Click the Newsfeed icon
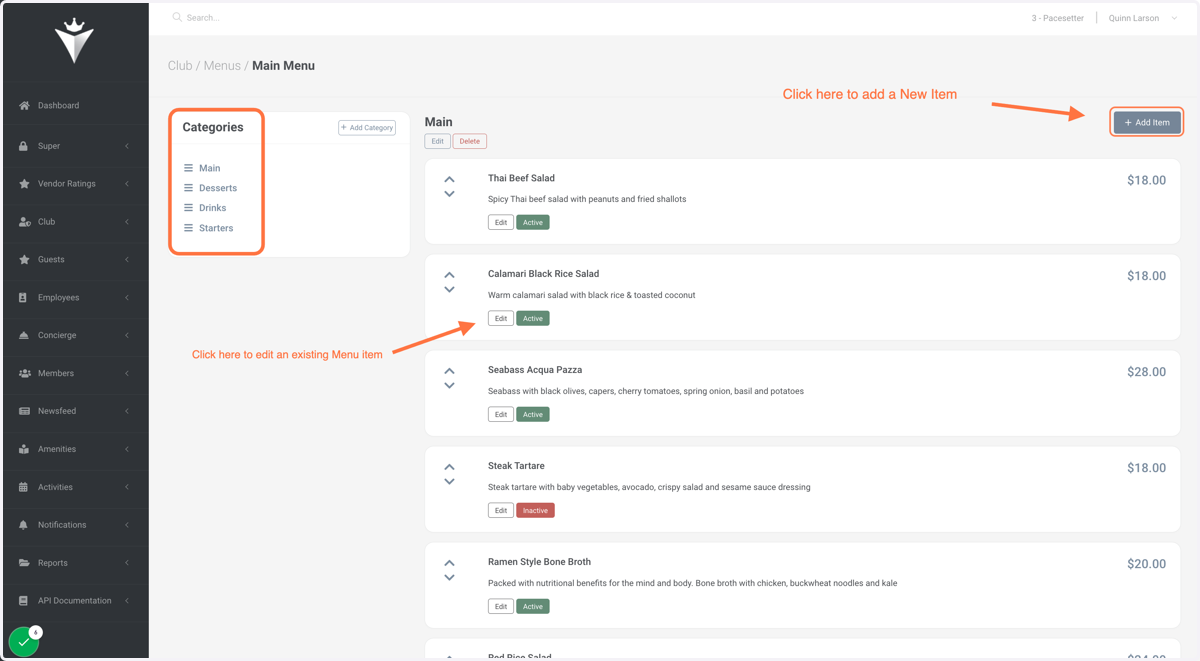 (24, 411)
